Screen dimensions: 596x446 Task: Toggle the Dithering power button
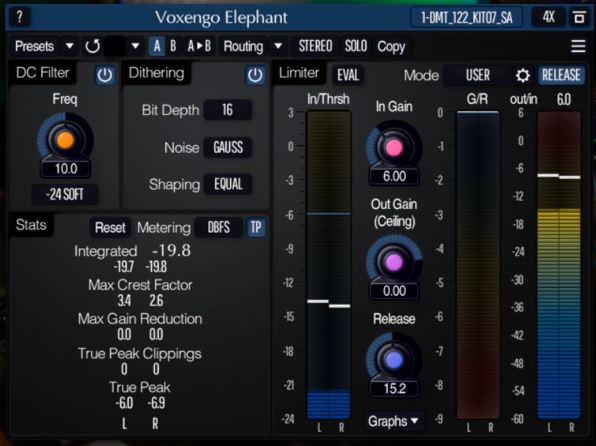point(255,75)
